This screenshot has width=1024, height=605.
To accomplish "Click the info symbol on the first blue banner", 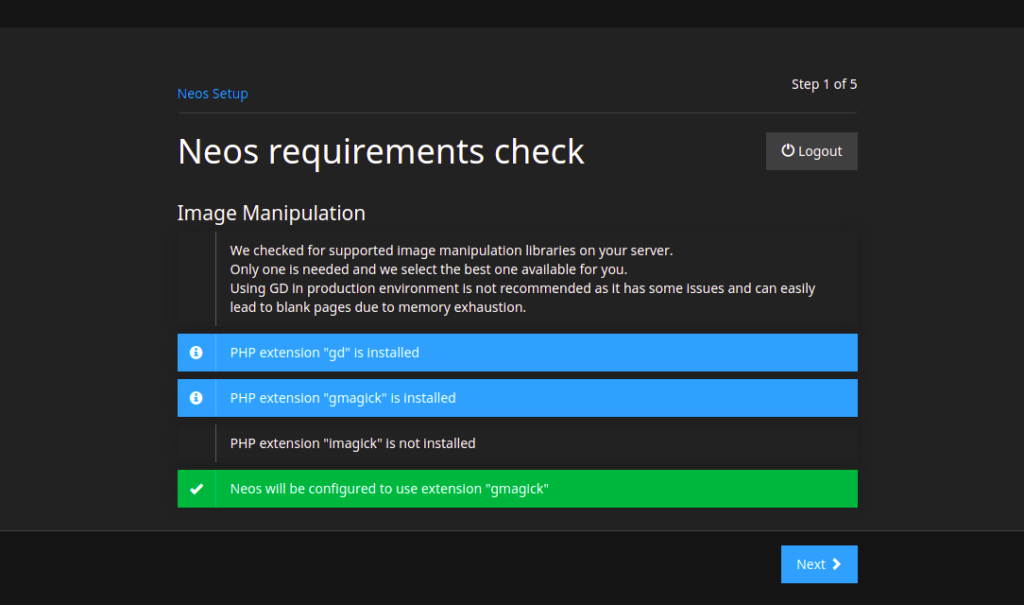I will [x=196, y=352].
